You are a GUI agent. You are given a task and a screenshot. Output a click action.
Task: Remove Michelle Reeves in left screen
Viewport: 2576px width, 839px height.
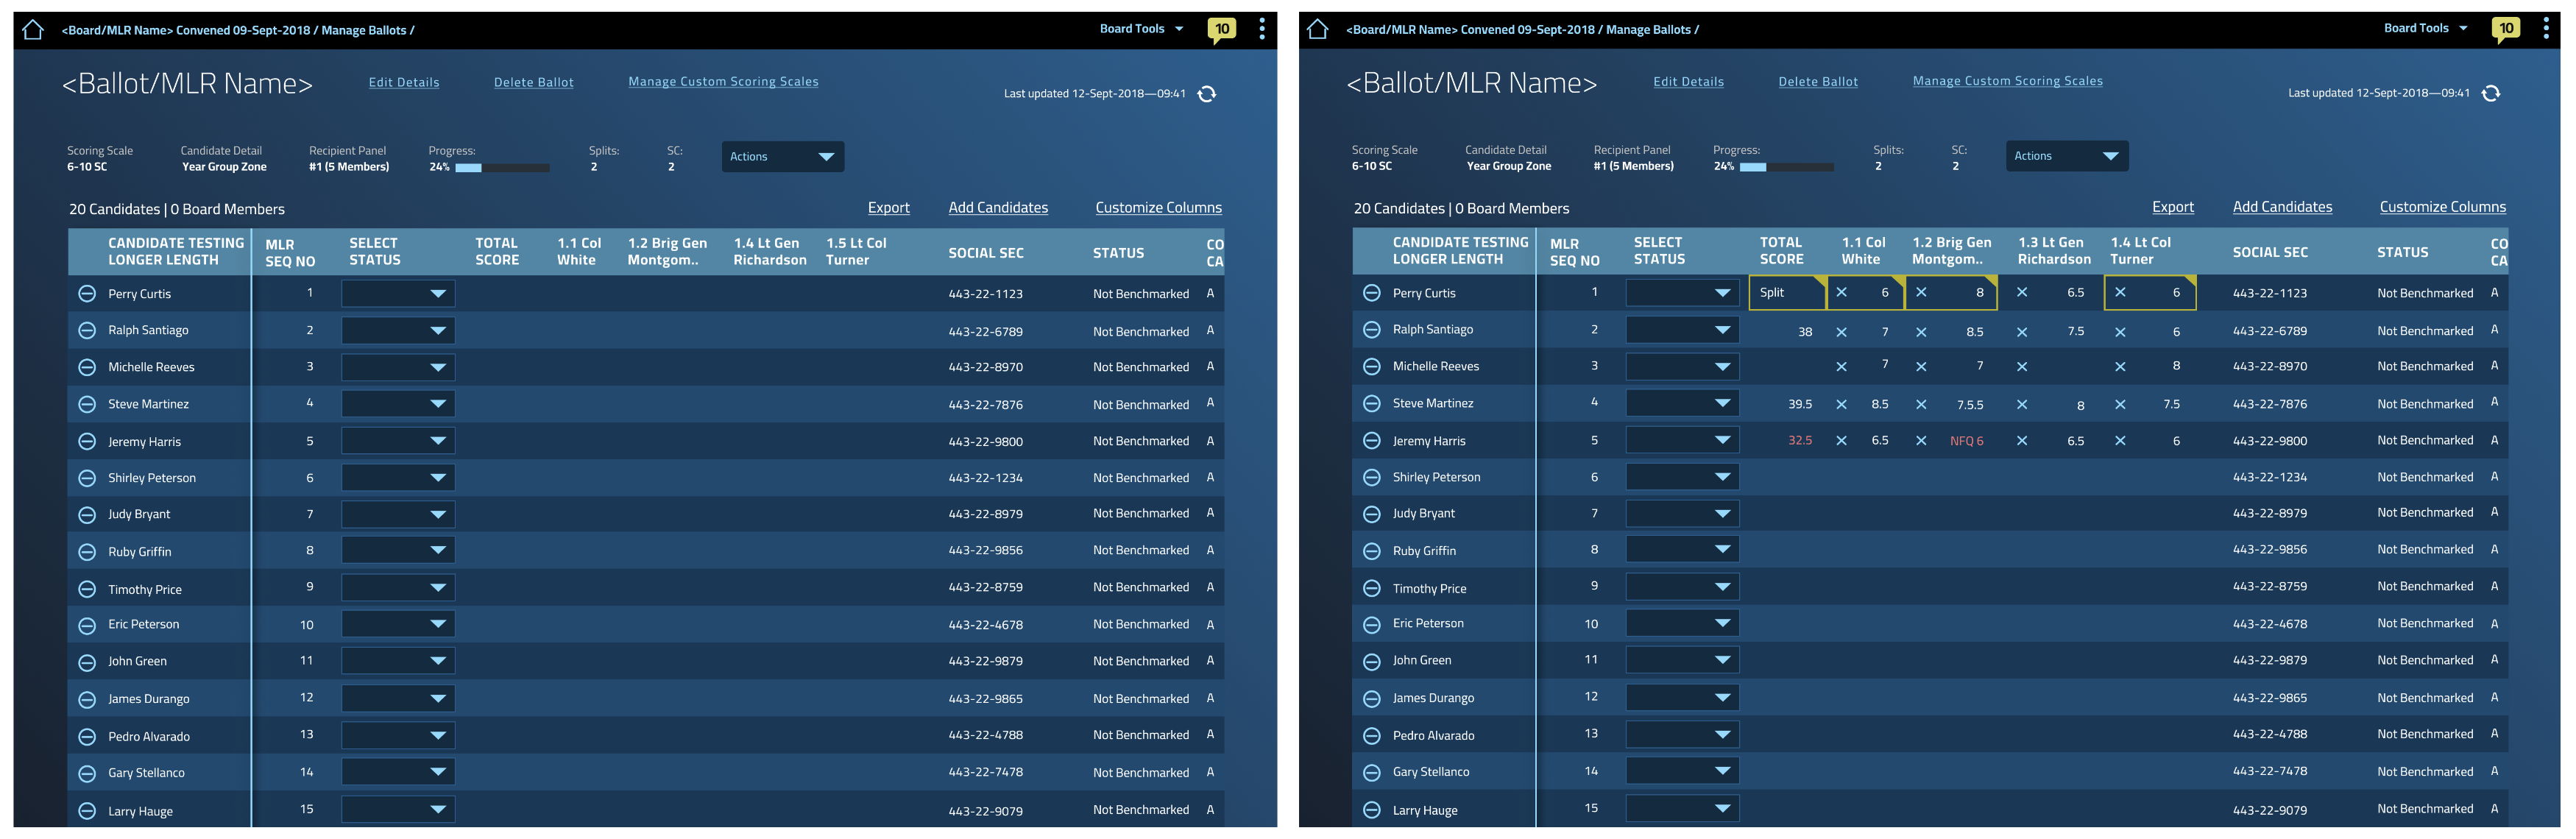pos(87,367)
